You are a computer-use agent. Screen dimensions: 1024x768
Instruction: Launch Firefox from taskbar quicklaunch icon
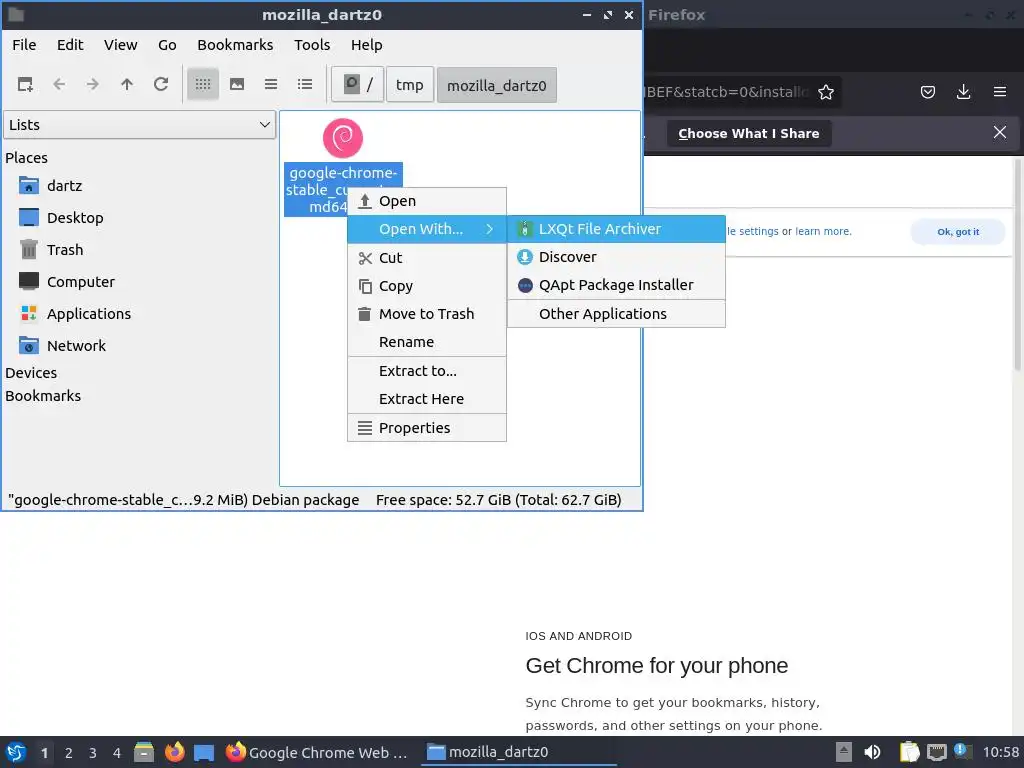click(x=174, y=752)
